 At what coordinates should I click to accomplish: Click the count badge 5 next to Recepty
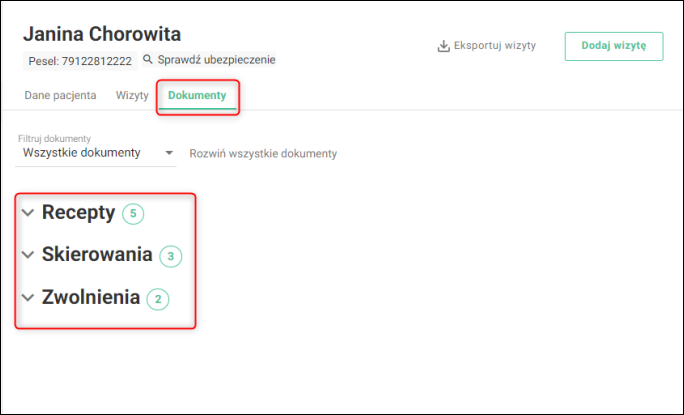click(133, 213)
